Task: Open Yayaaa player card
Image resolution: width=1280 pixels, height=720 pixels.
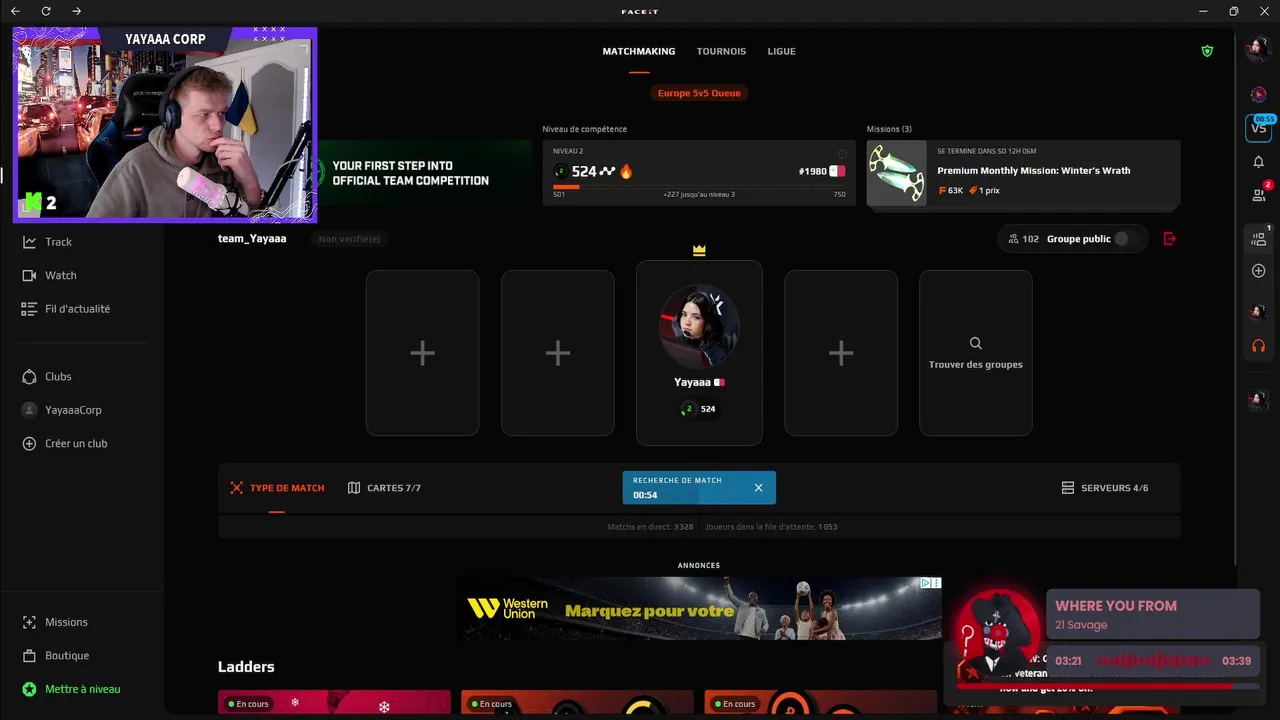Action: coord(699,353)
